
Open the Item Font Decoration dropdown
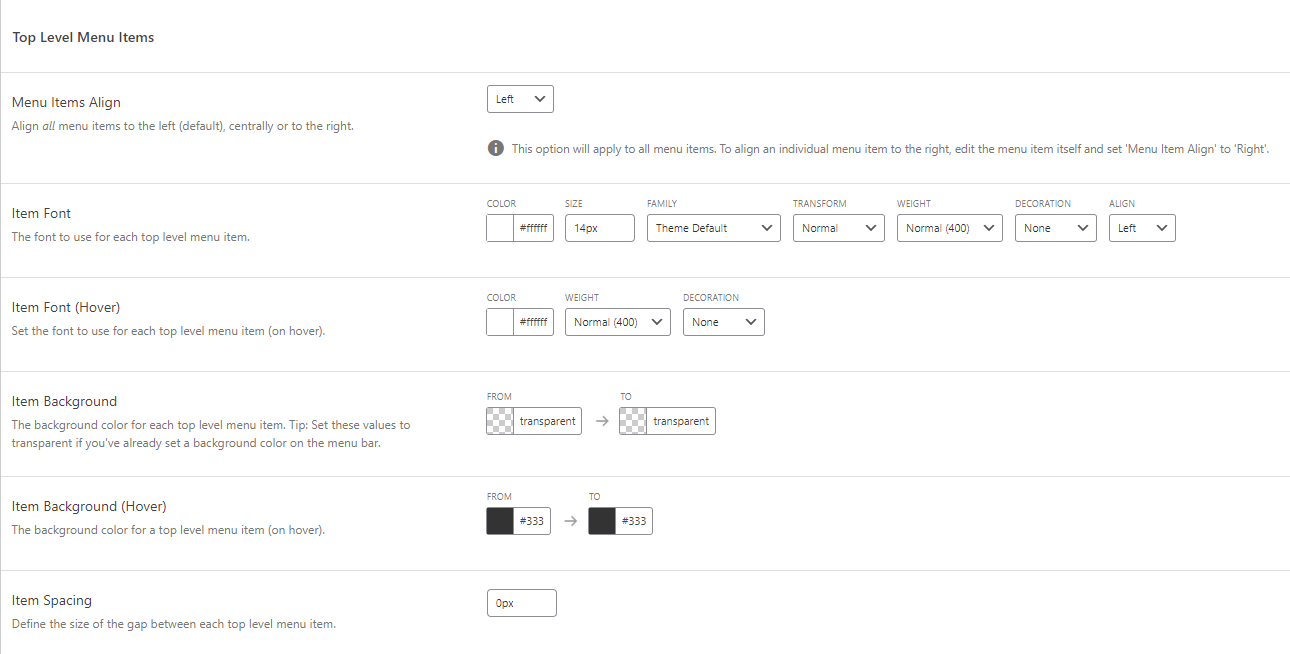[1055, 227]
